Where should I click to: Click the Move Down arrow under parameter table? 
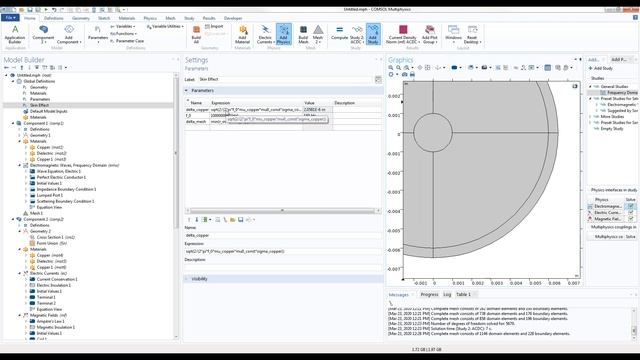click(x=196, y=220)
